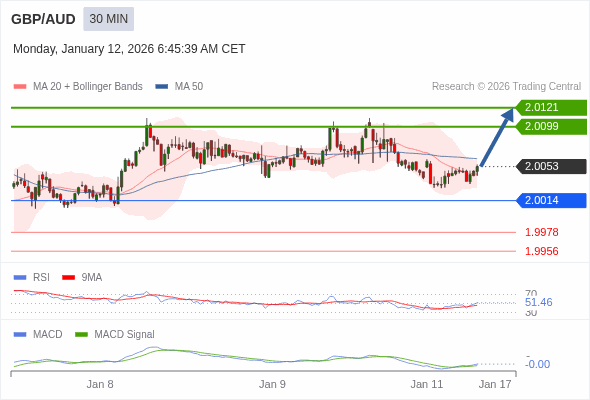Click the Jan 11 date axis label

(427, 384)
